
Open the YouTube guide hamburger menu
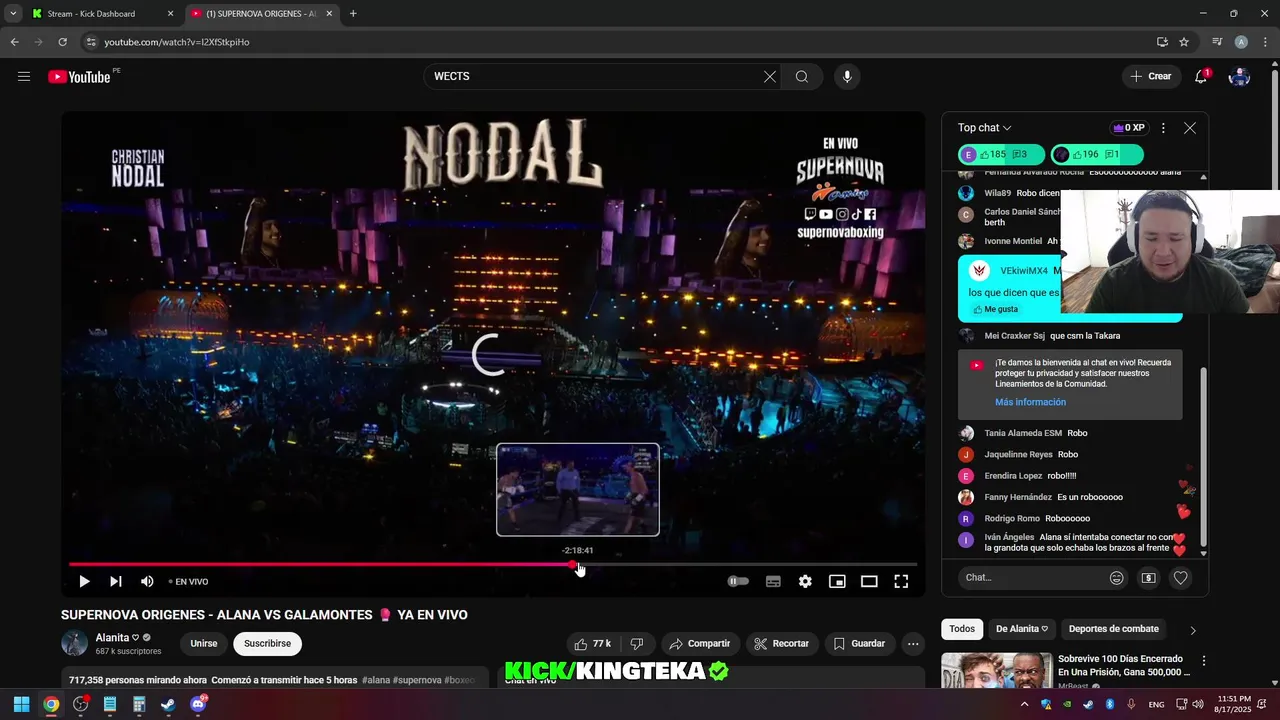tap(24, 76)
